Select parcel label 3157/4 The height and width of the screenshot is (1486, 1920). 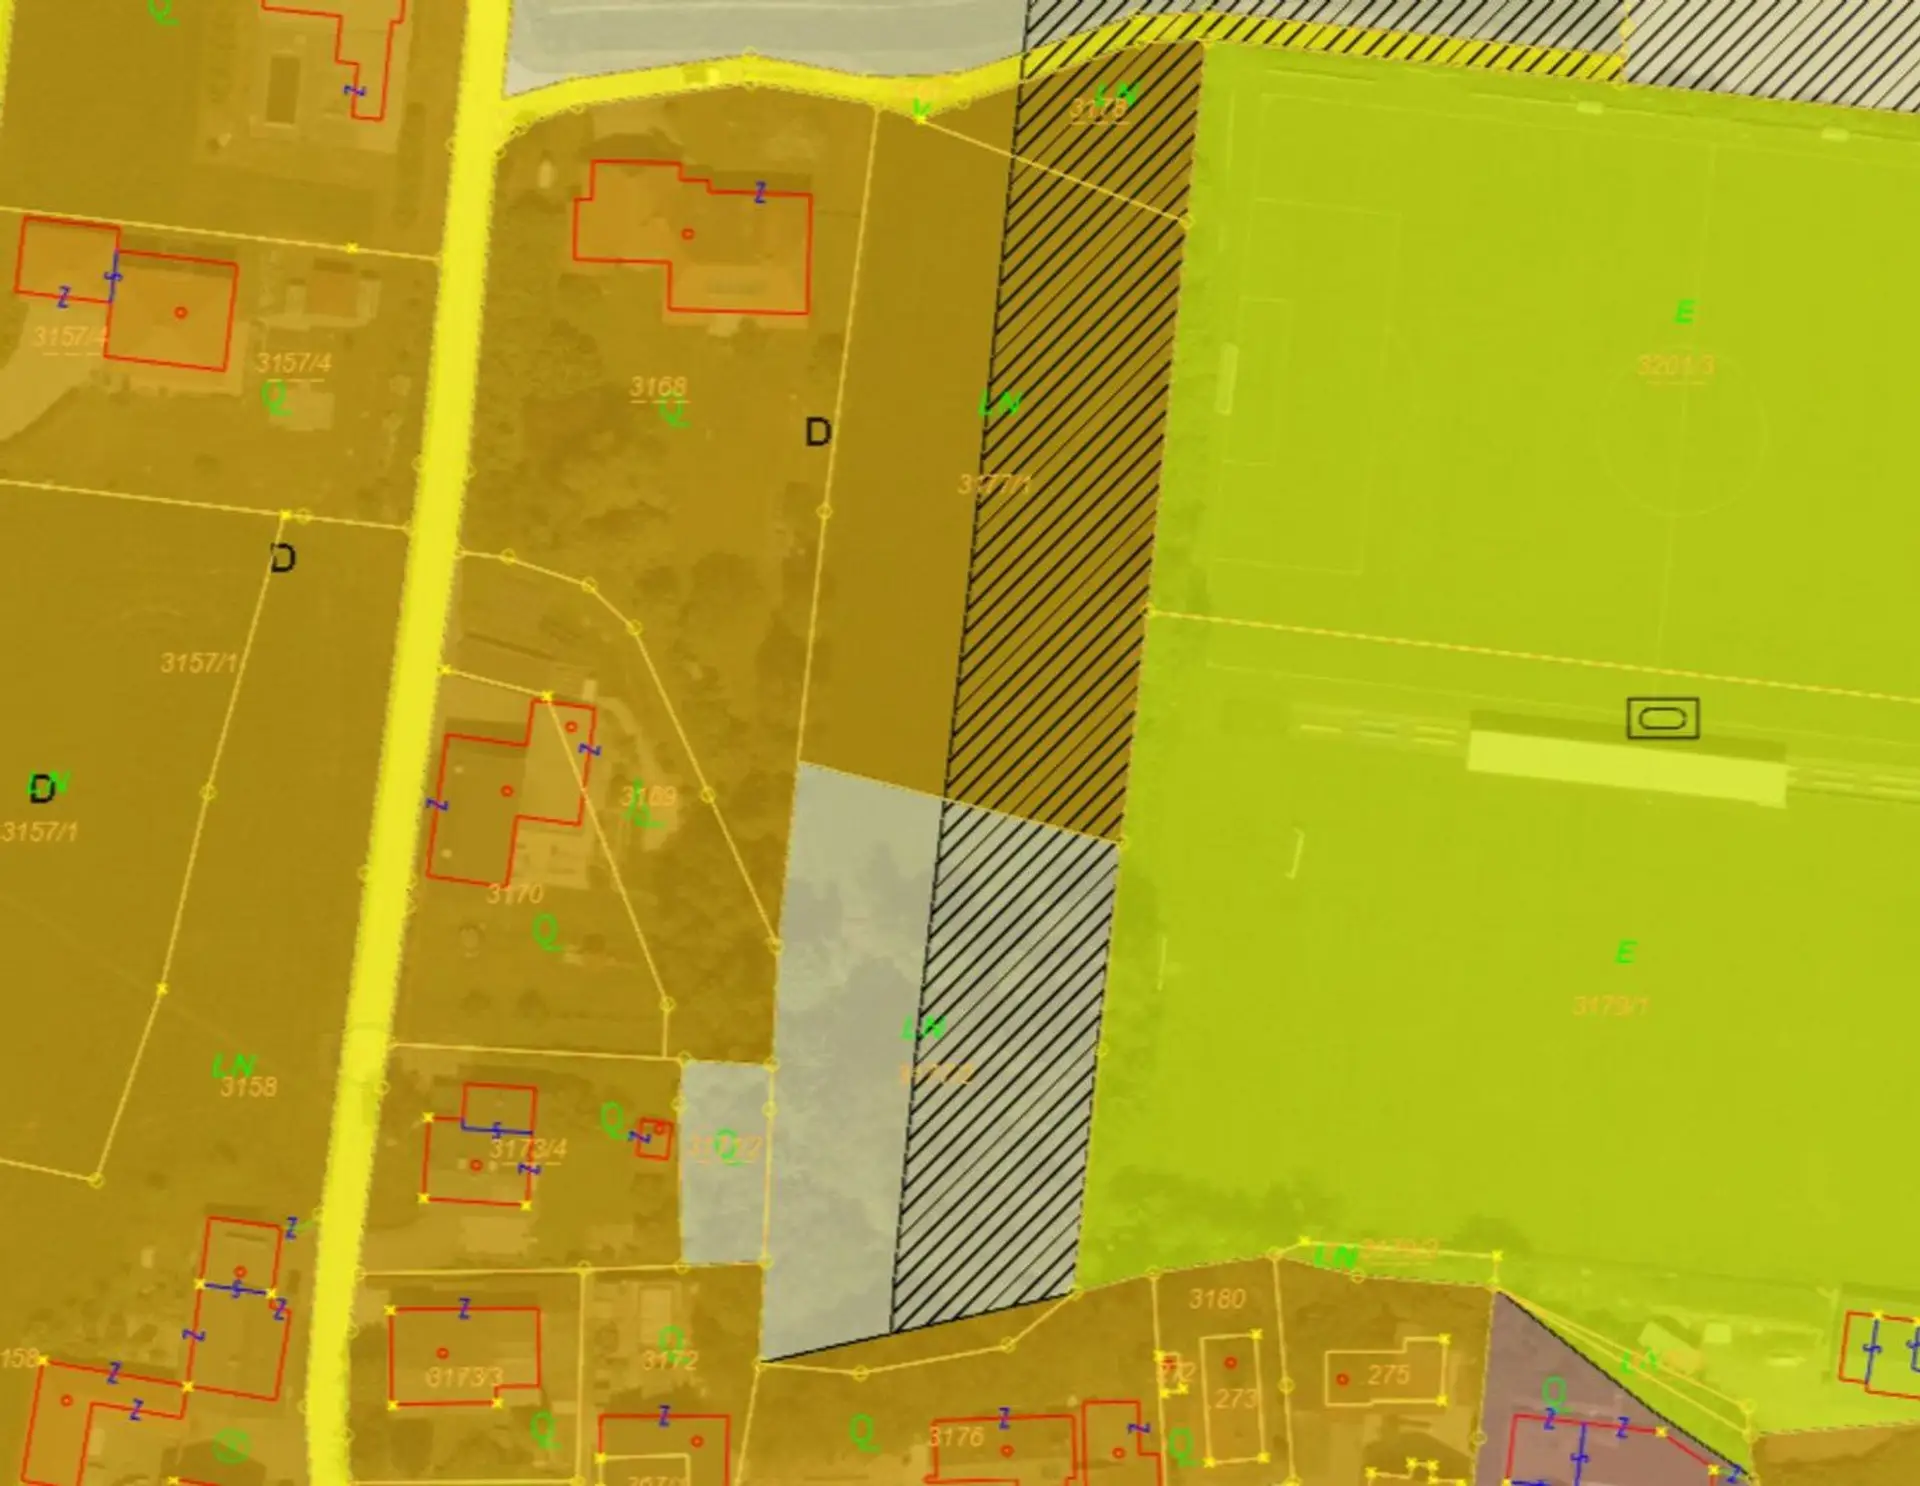click(x=293, y=363)
